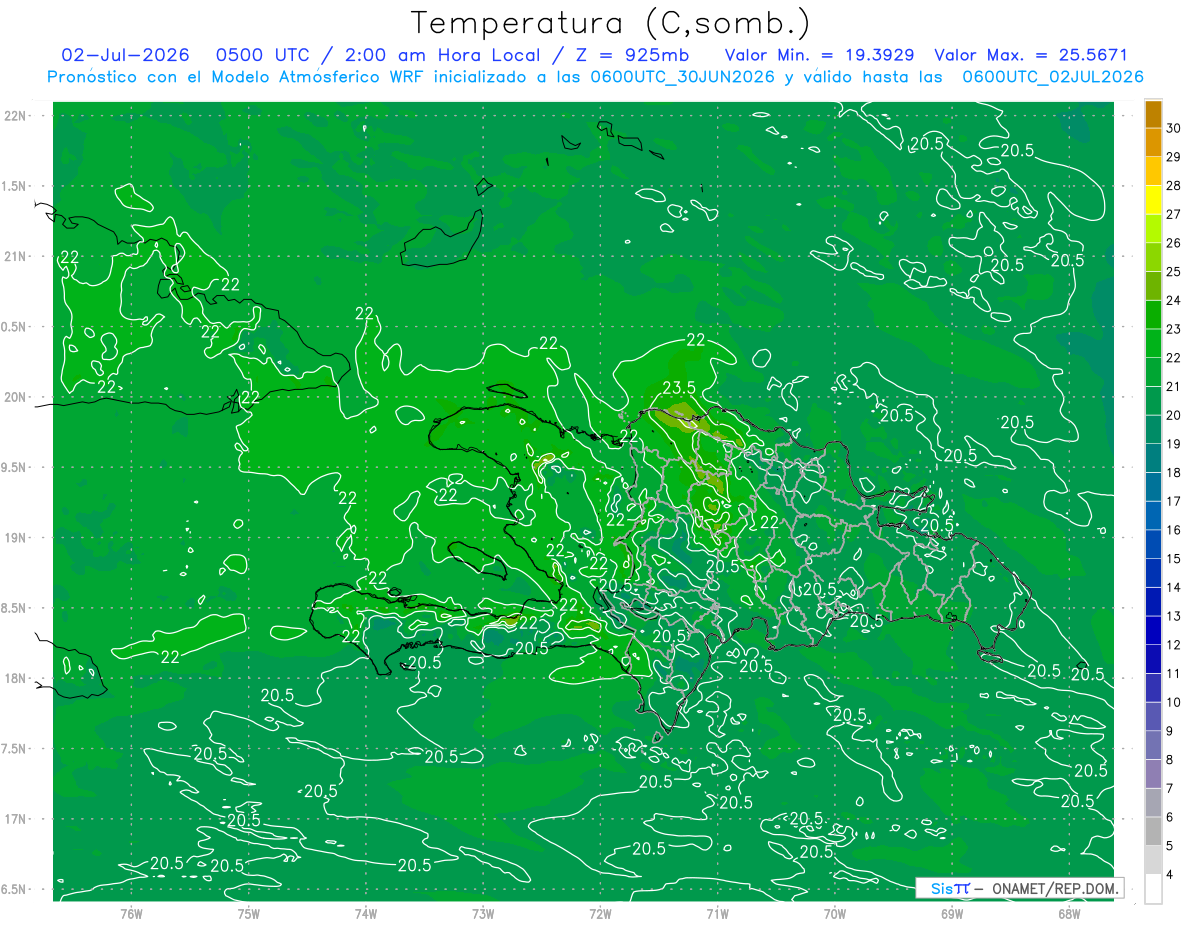Click the color scale label "29"

[x=1174, y=157]
